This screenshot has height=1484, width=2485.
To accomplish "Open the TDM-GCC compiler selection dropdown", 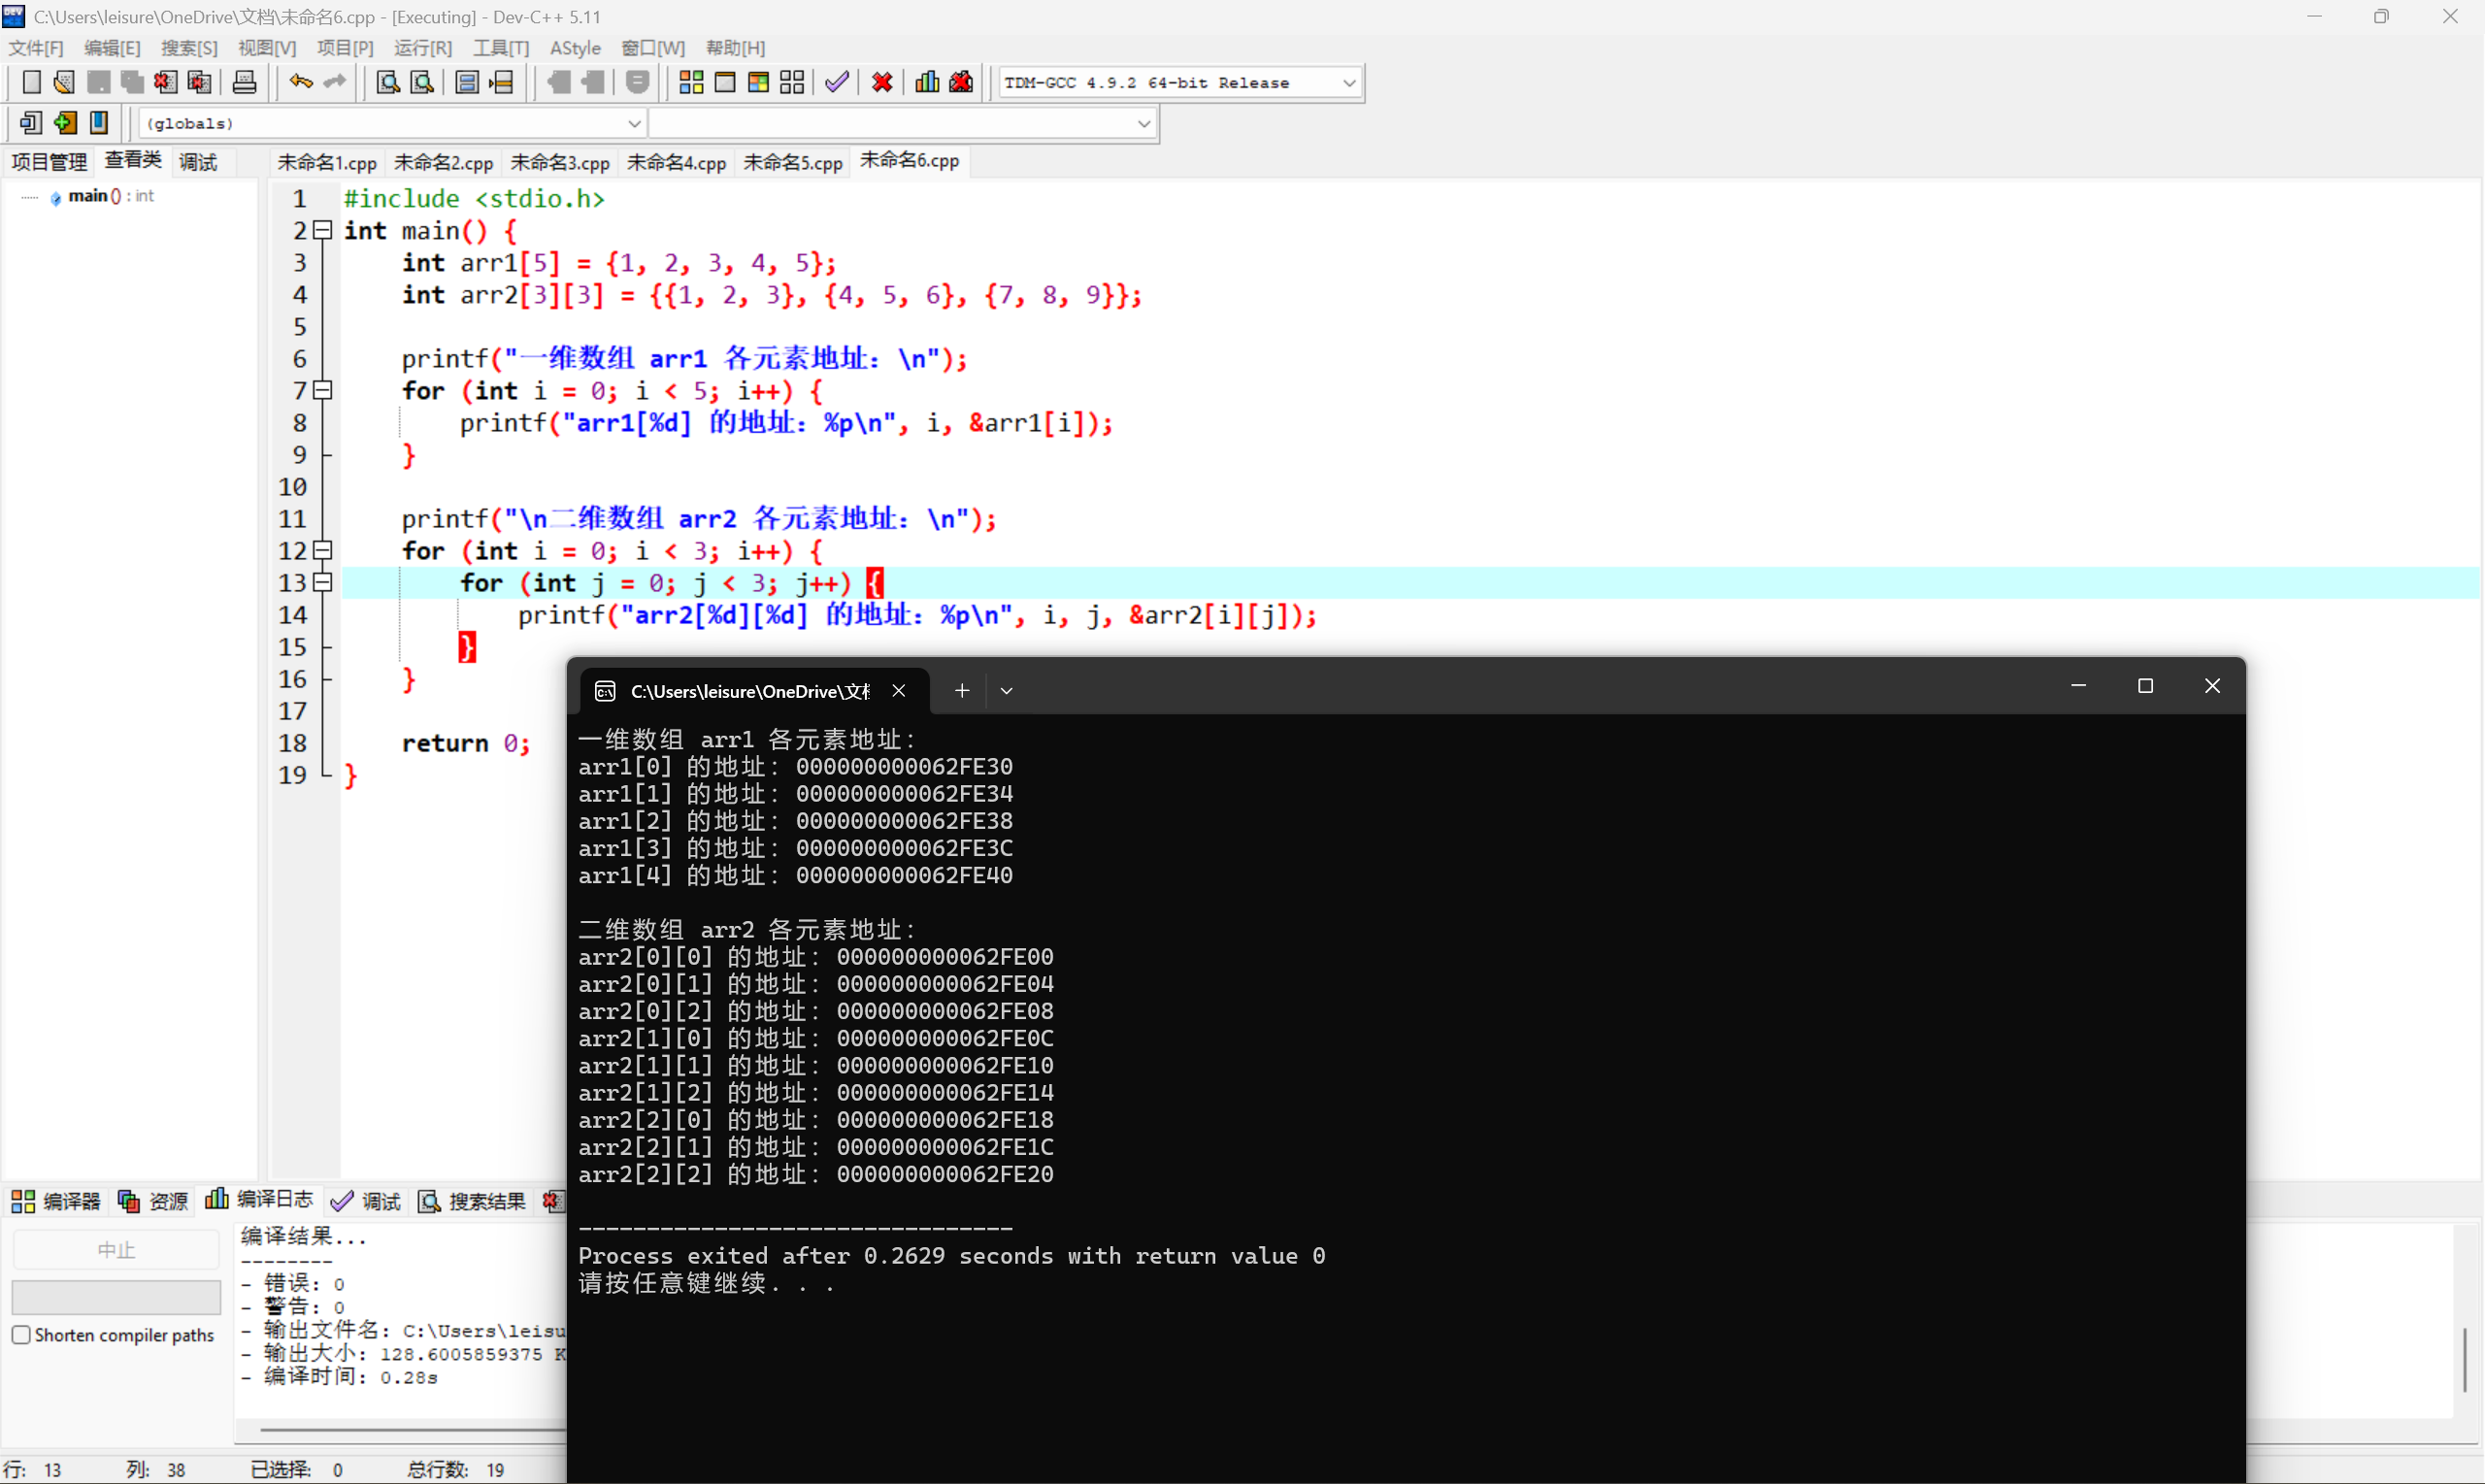I will point(1349,82).
